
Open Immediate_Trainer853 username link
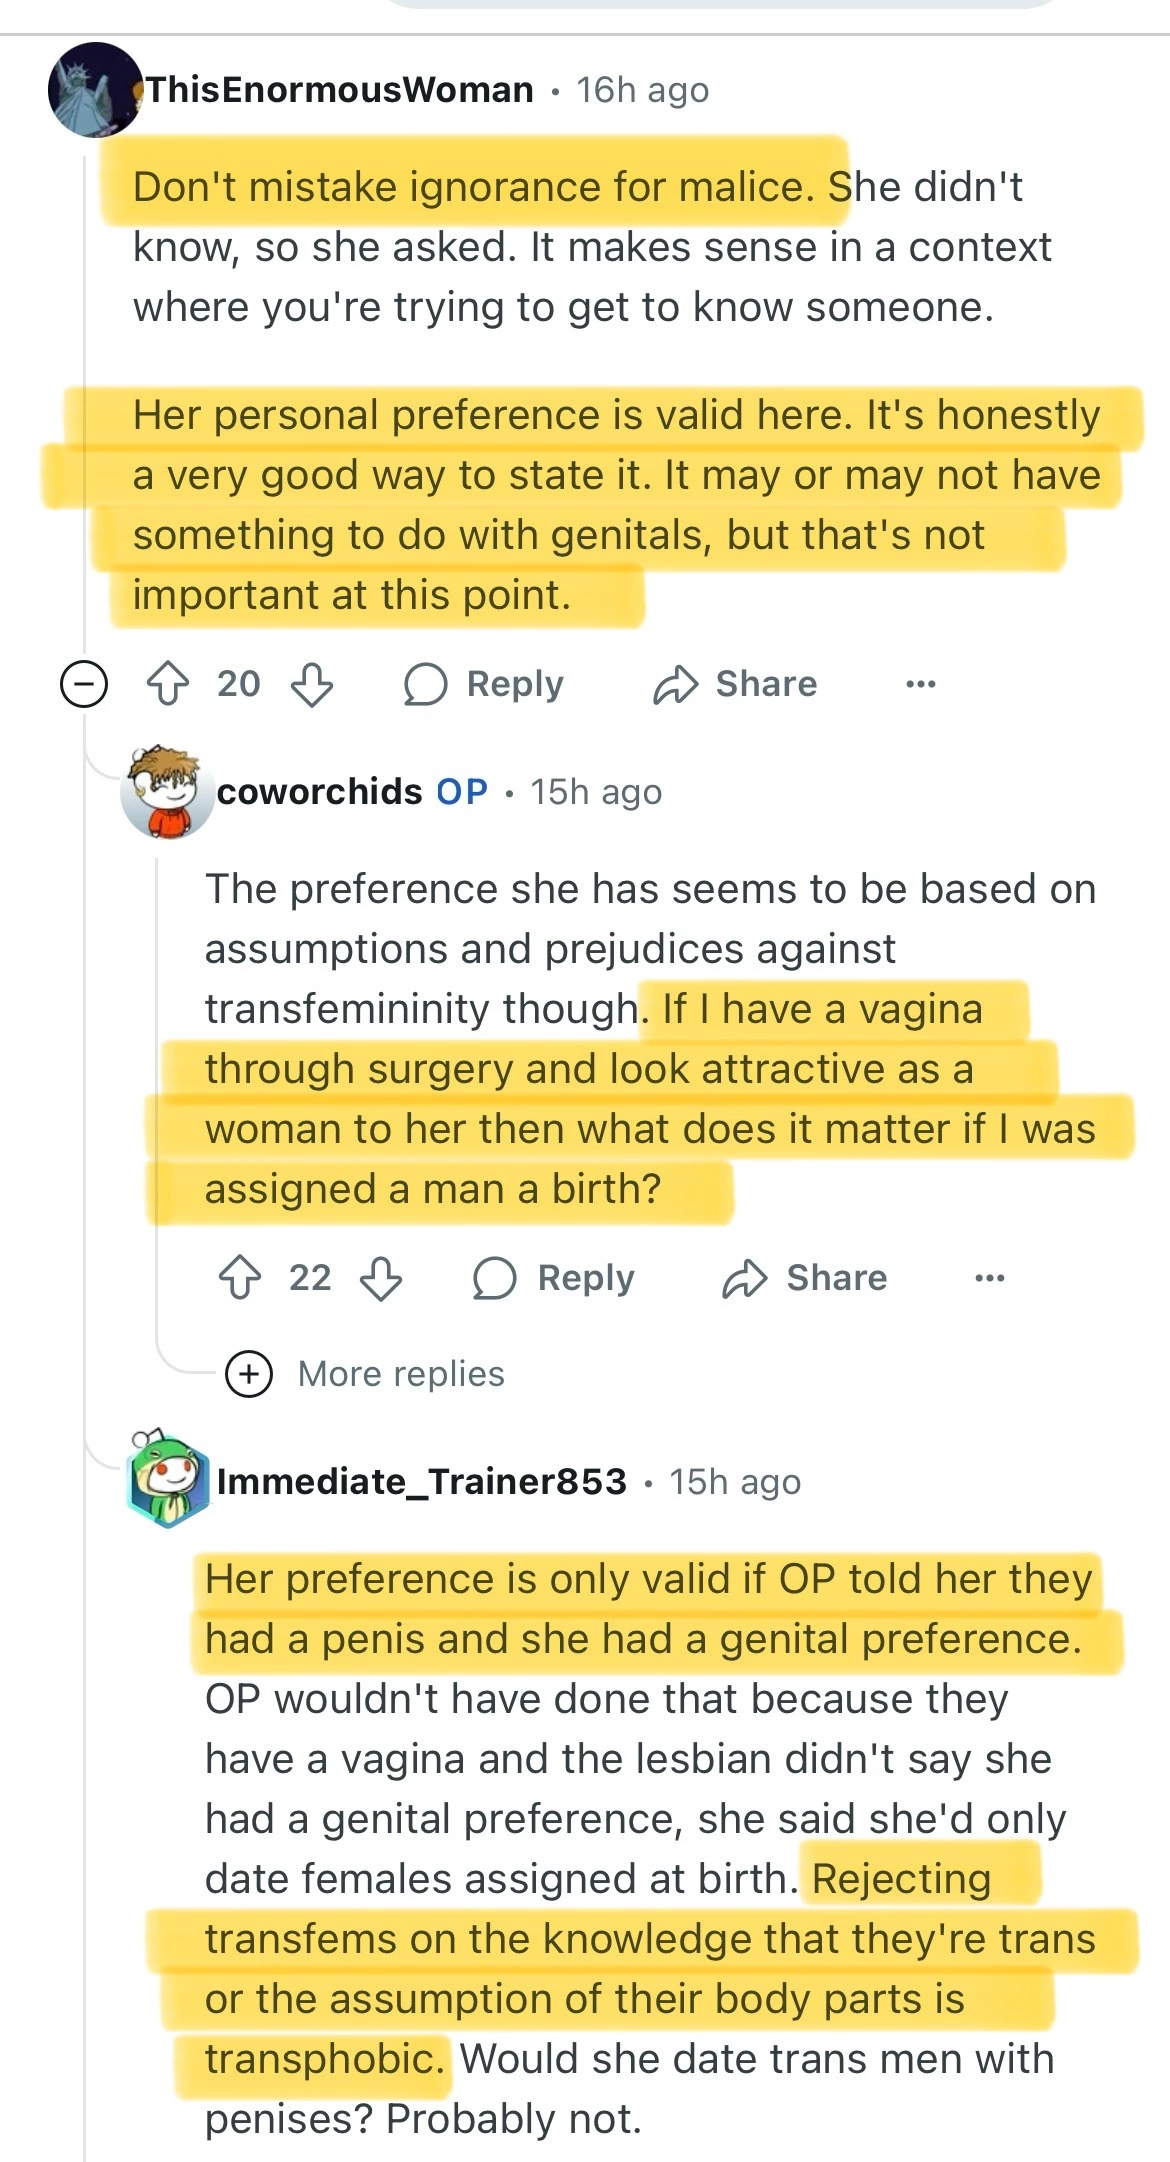coord(421,1481)
